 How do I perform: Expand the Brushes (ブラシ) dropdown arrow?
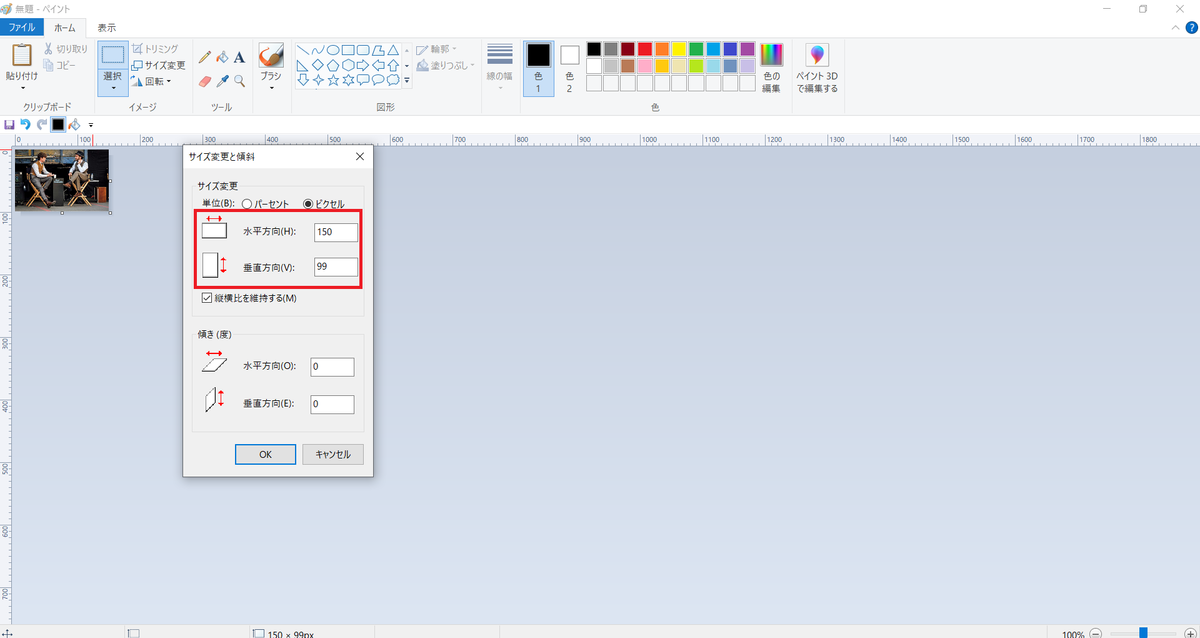click(270, 87)
